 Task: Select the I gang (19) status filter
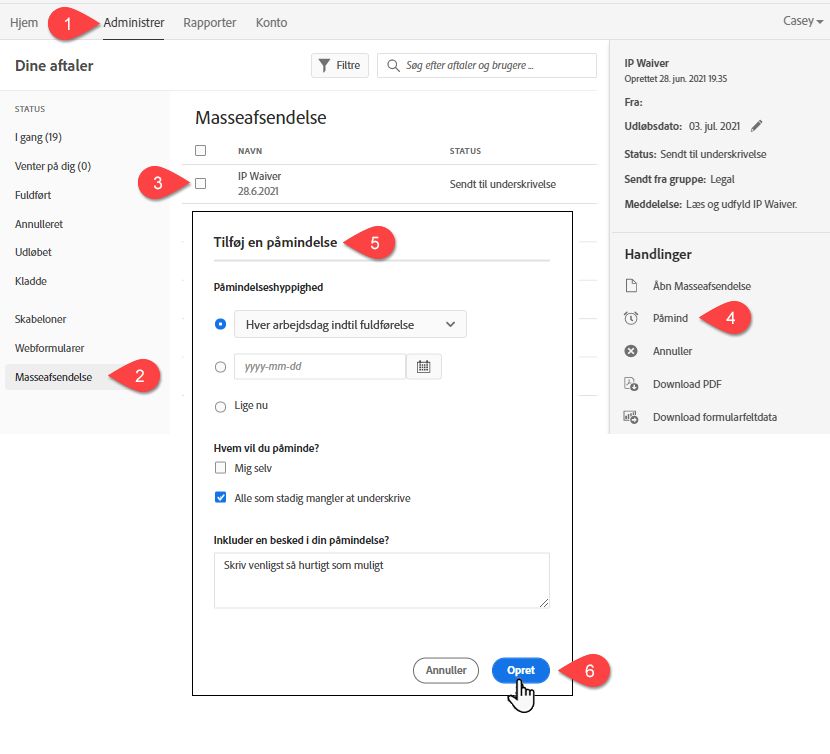point(38,137)
